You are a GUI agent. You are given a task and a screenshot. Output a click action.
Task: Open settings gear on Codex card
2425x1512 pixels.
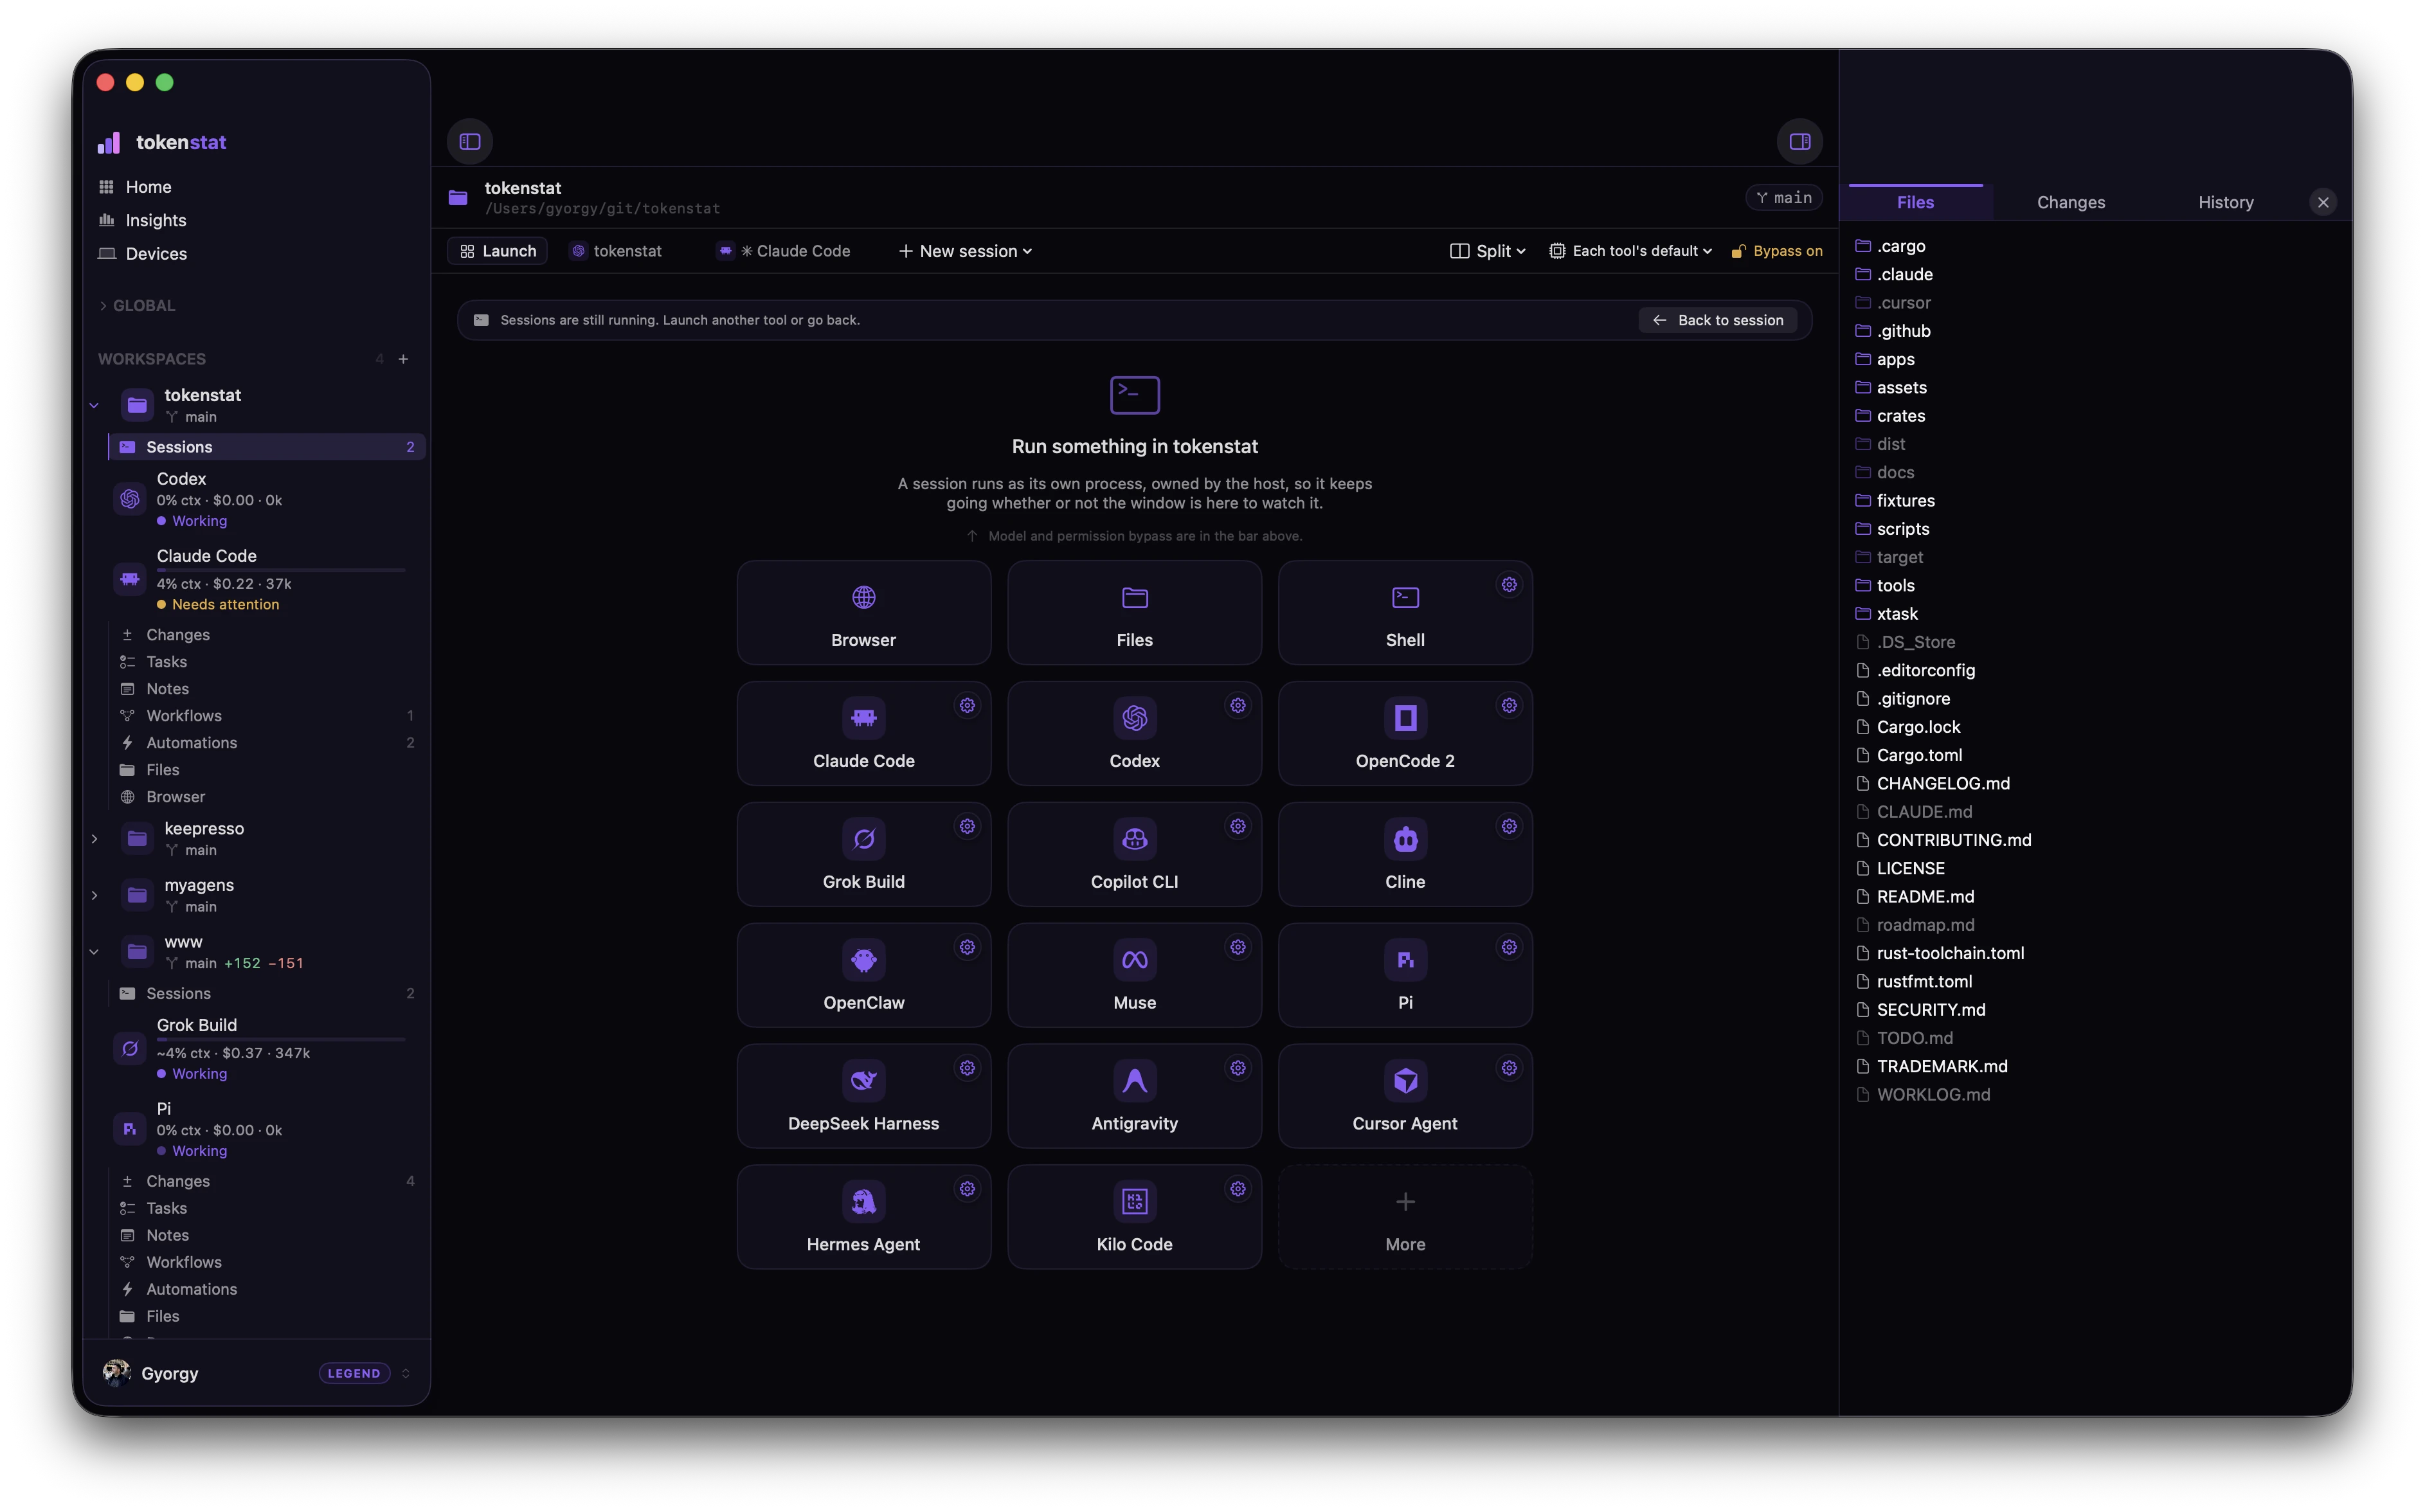(x=1237, y=706)
